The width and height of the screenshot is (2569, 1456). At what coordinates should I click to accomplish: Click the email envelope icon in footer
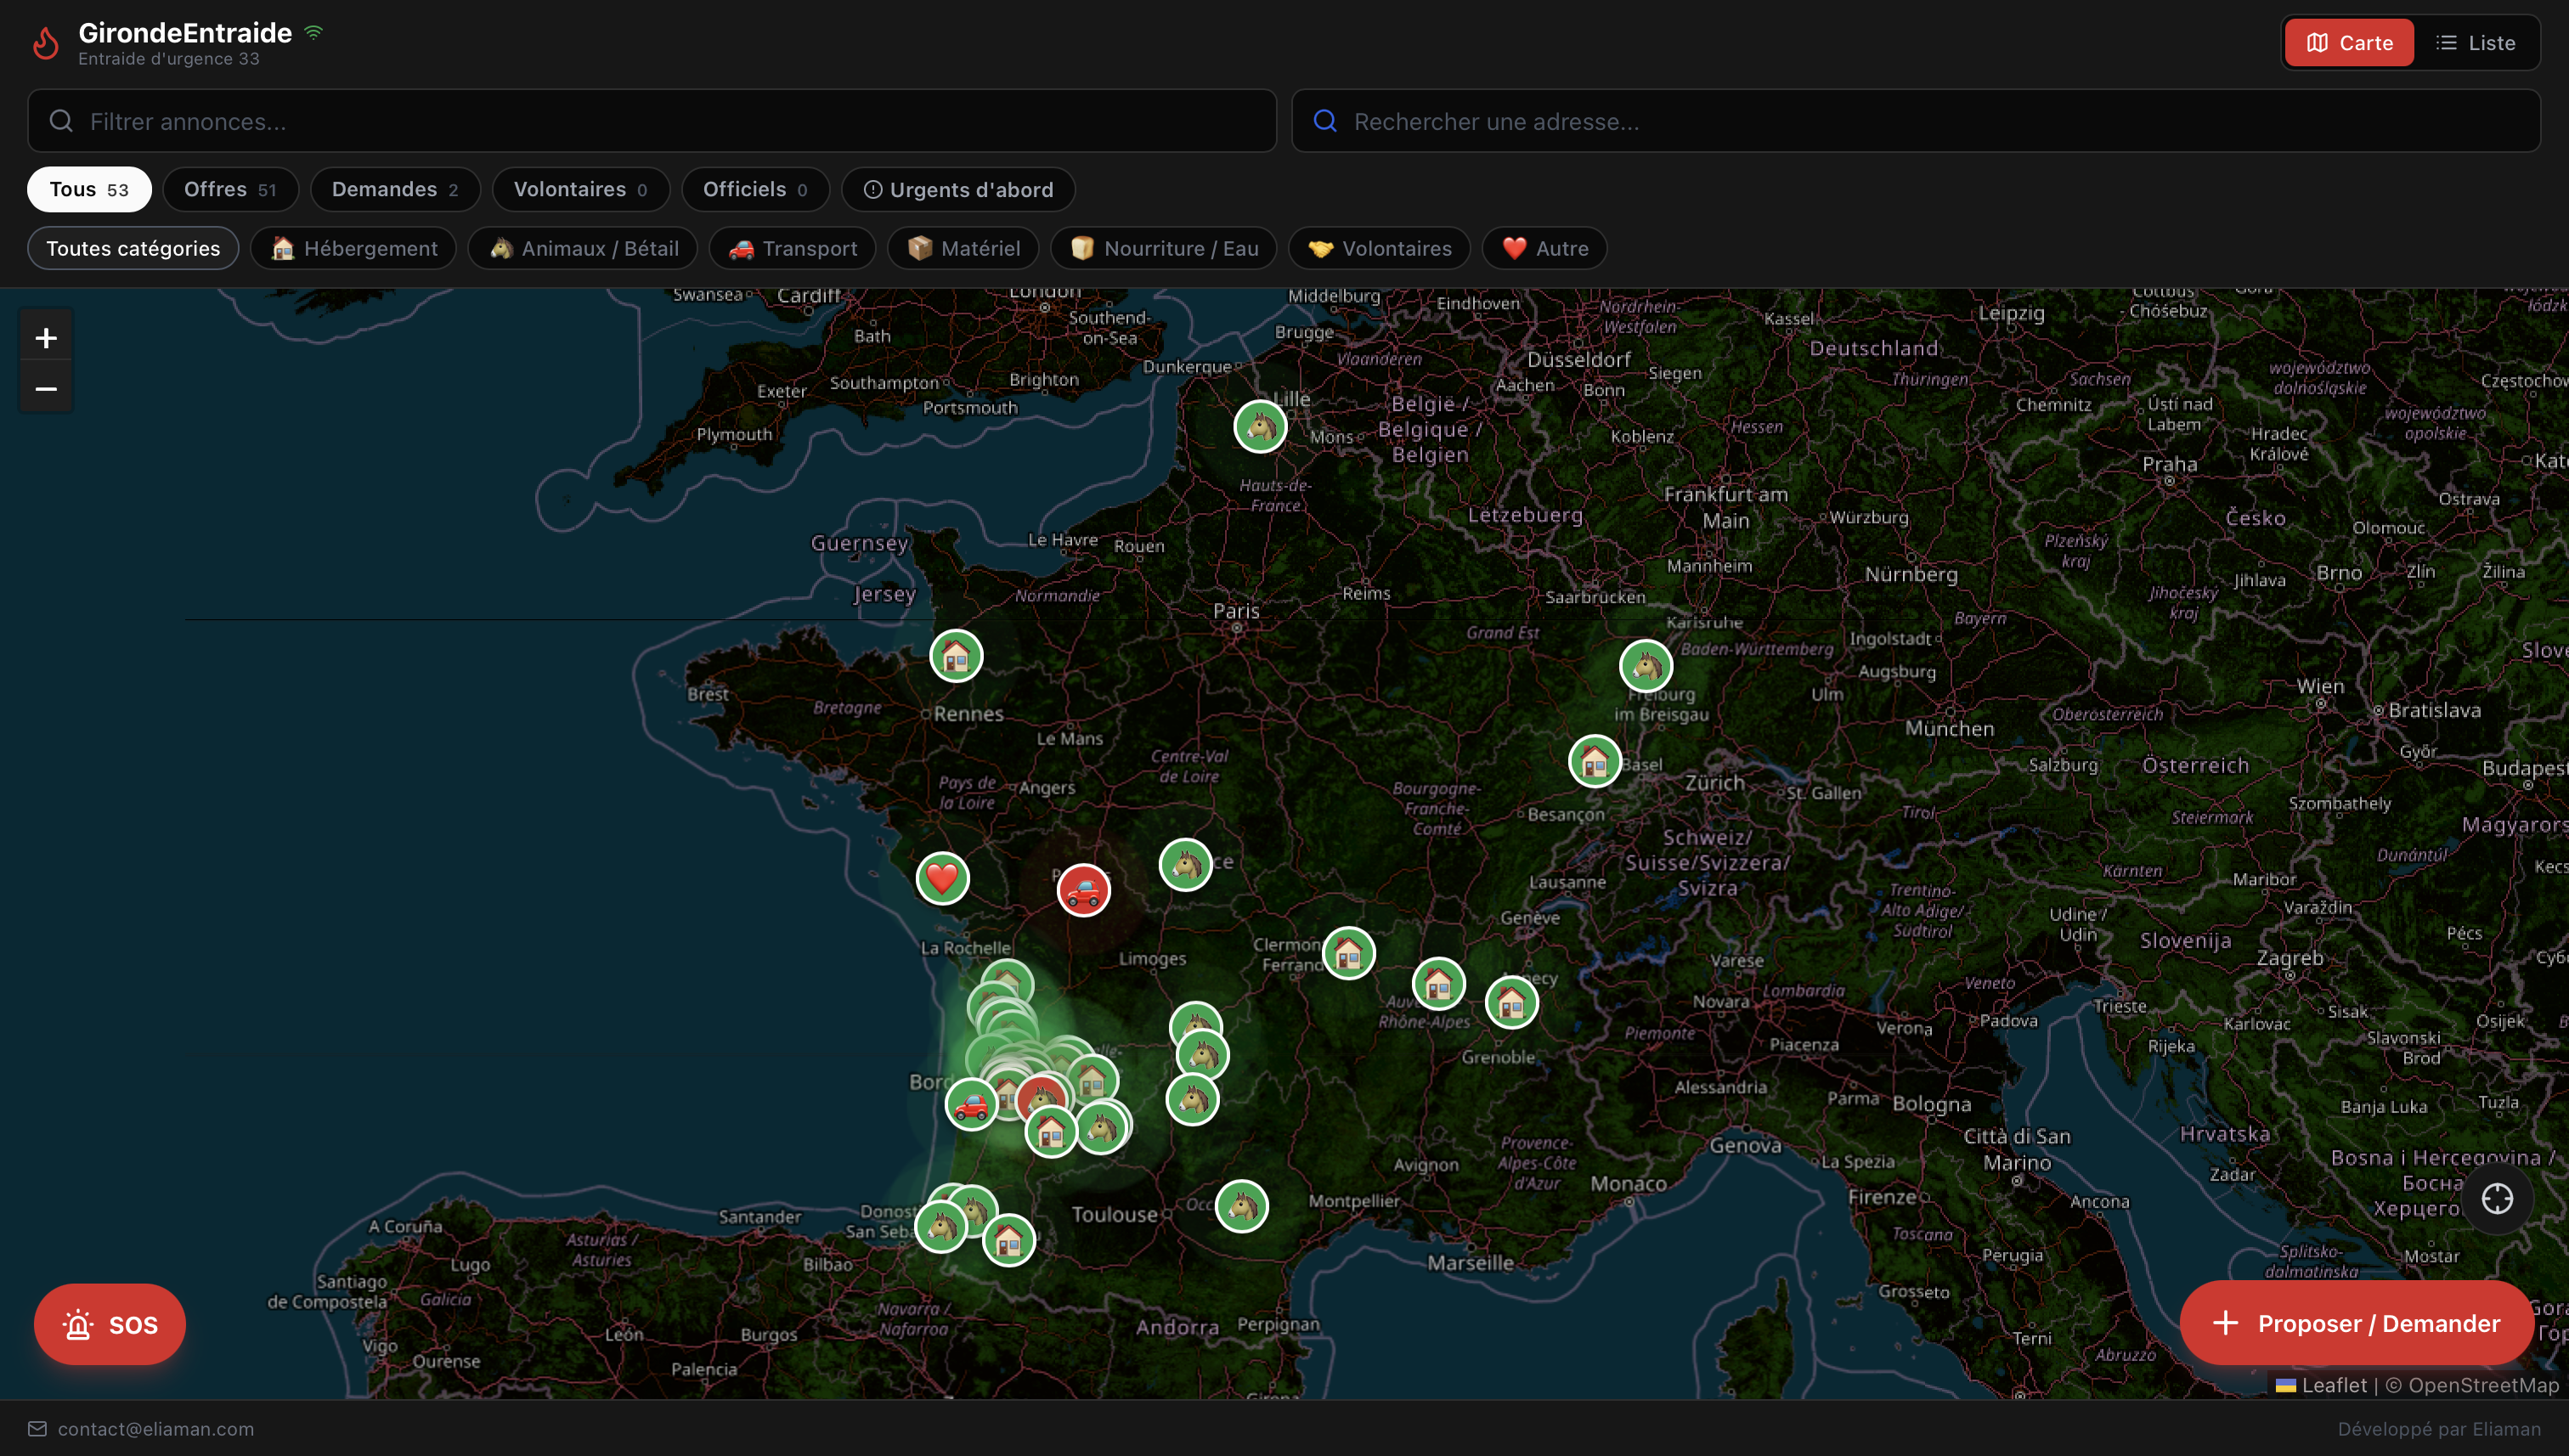click(37, 1428)
